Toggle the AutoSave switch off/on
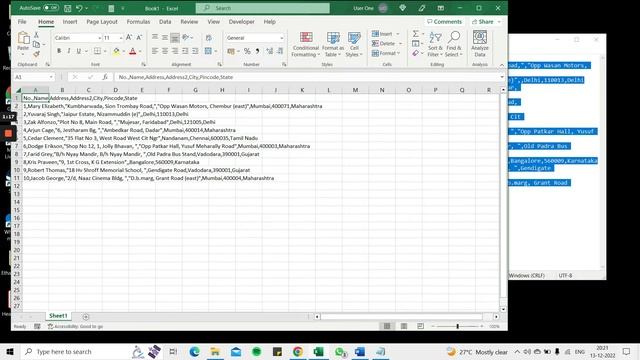 coord(51,8)
